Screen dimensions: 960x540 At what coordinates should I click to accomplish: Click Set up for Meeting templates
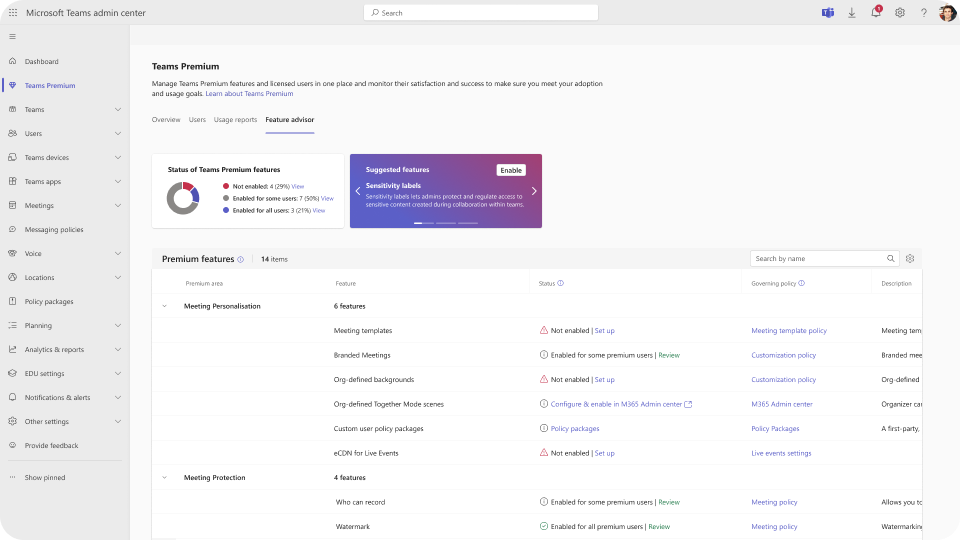tap(604, 331)
